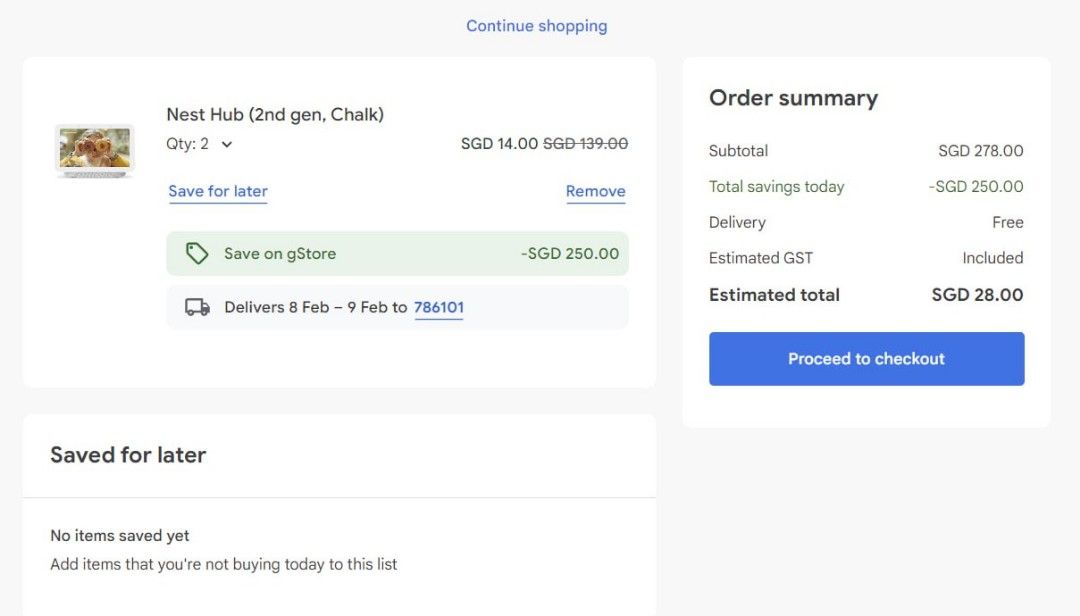Select the Estimated total SGD 28.00 row
This screenshot has width=1080, height=616.
pyautogui.click(x=866, y=295)
